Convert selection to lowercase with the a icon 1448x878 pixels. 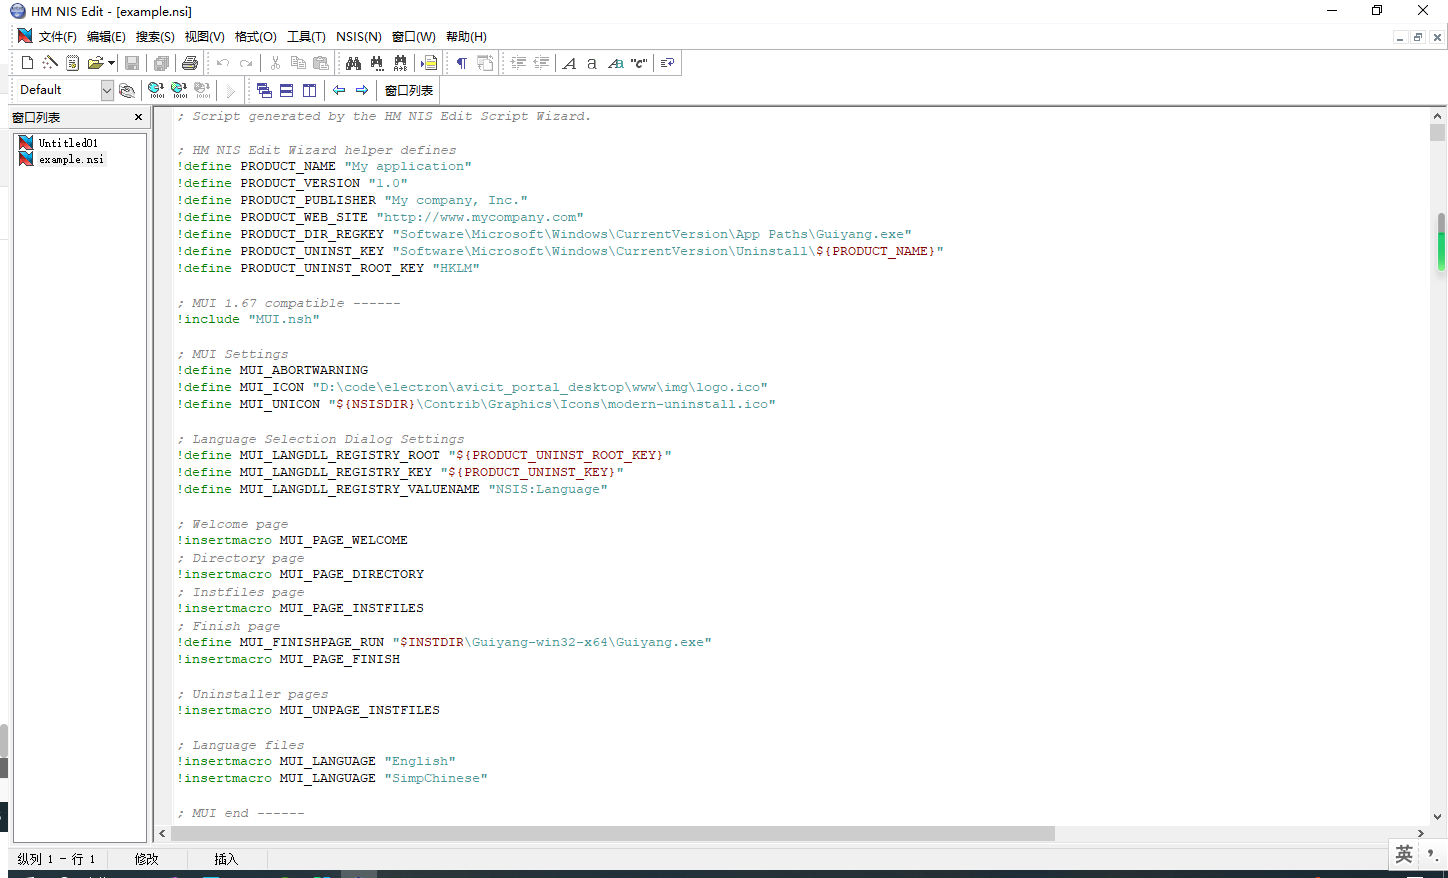pyautogui.click(x=592, y=63)
